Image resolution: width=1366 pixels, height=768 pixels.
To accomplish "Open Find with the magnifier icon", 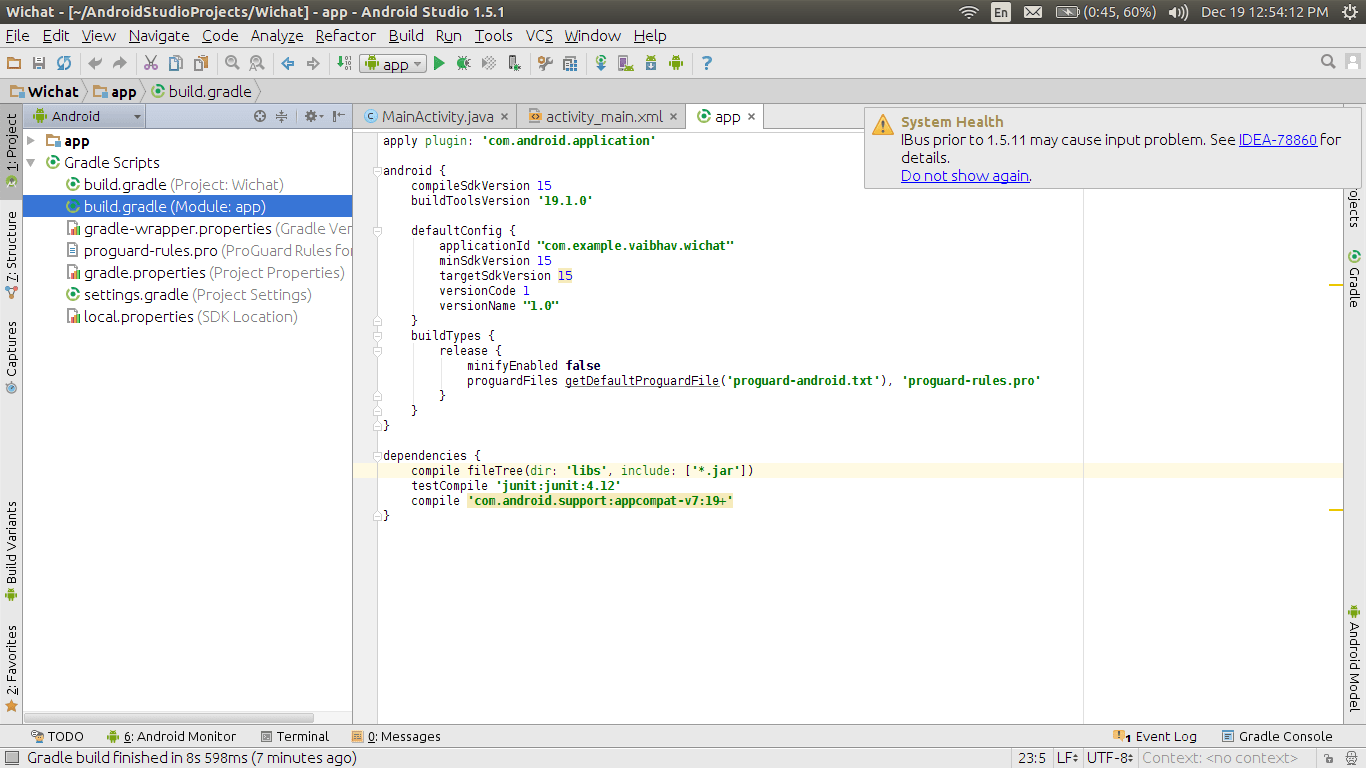I will click(x=232, y=63).
